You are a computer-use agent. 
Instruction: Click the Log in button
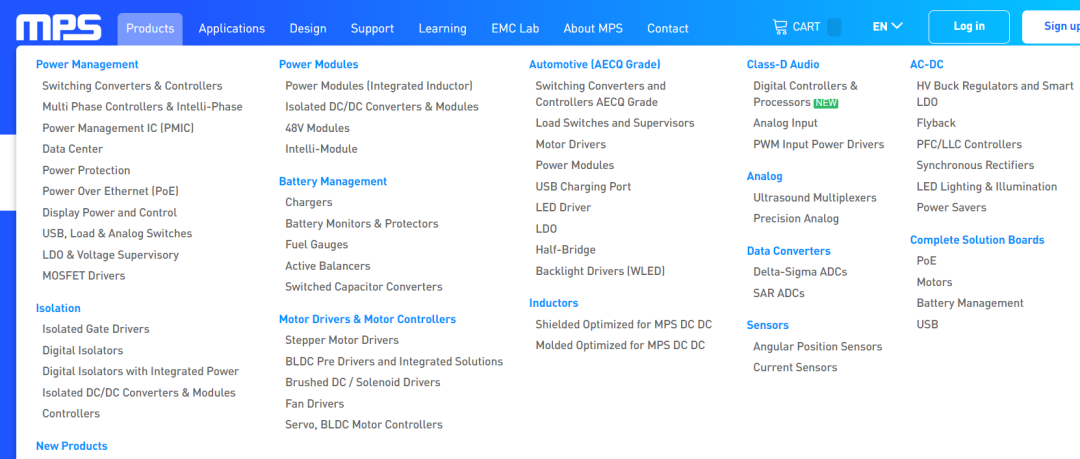pyautogui.click(x=968, y=27)
